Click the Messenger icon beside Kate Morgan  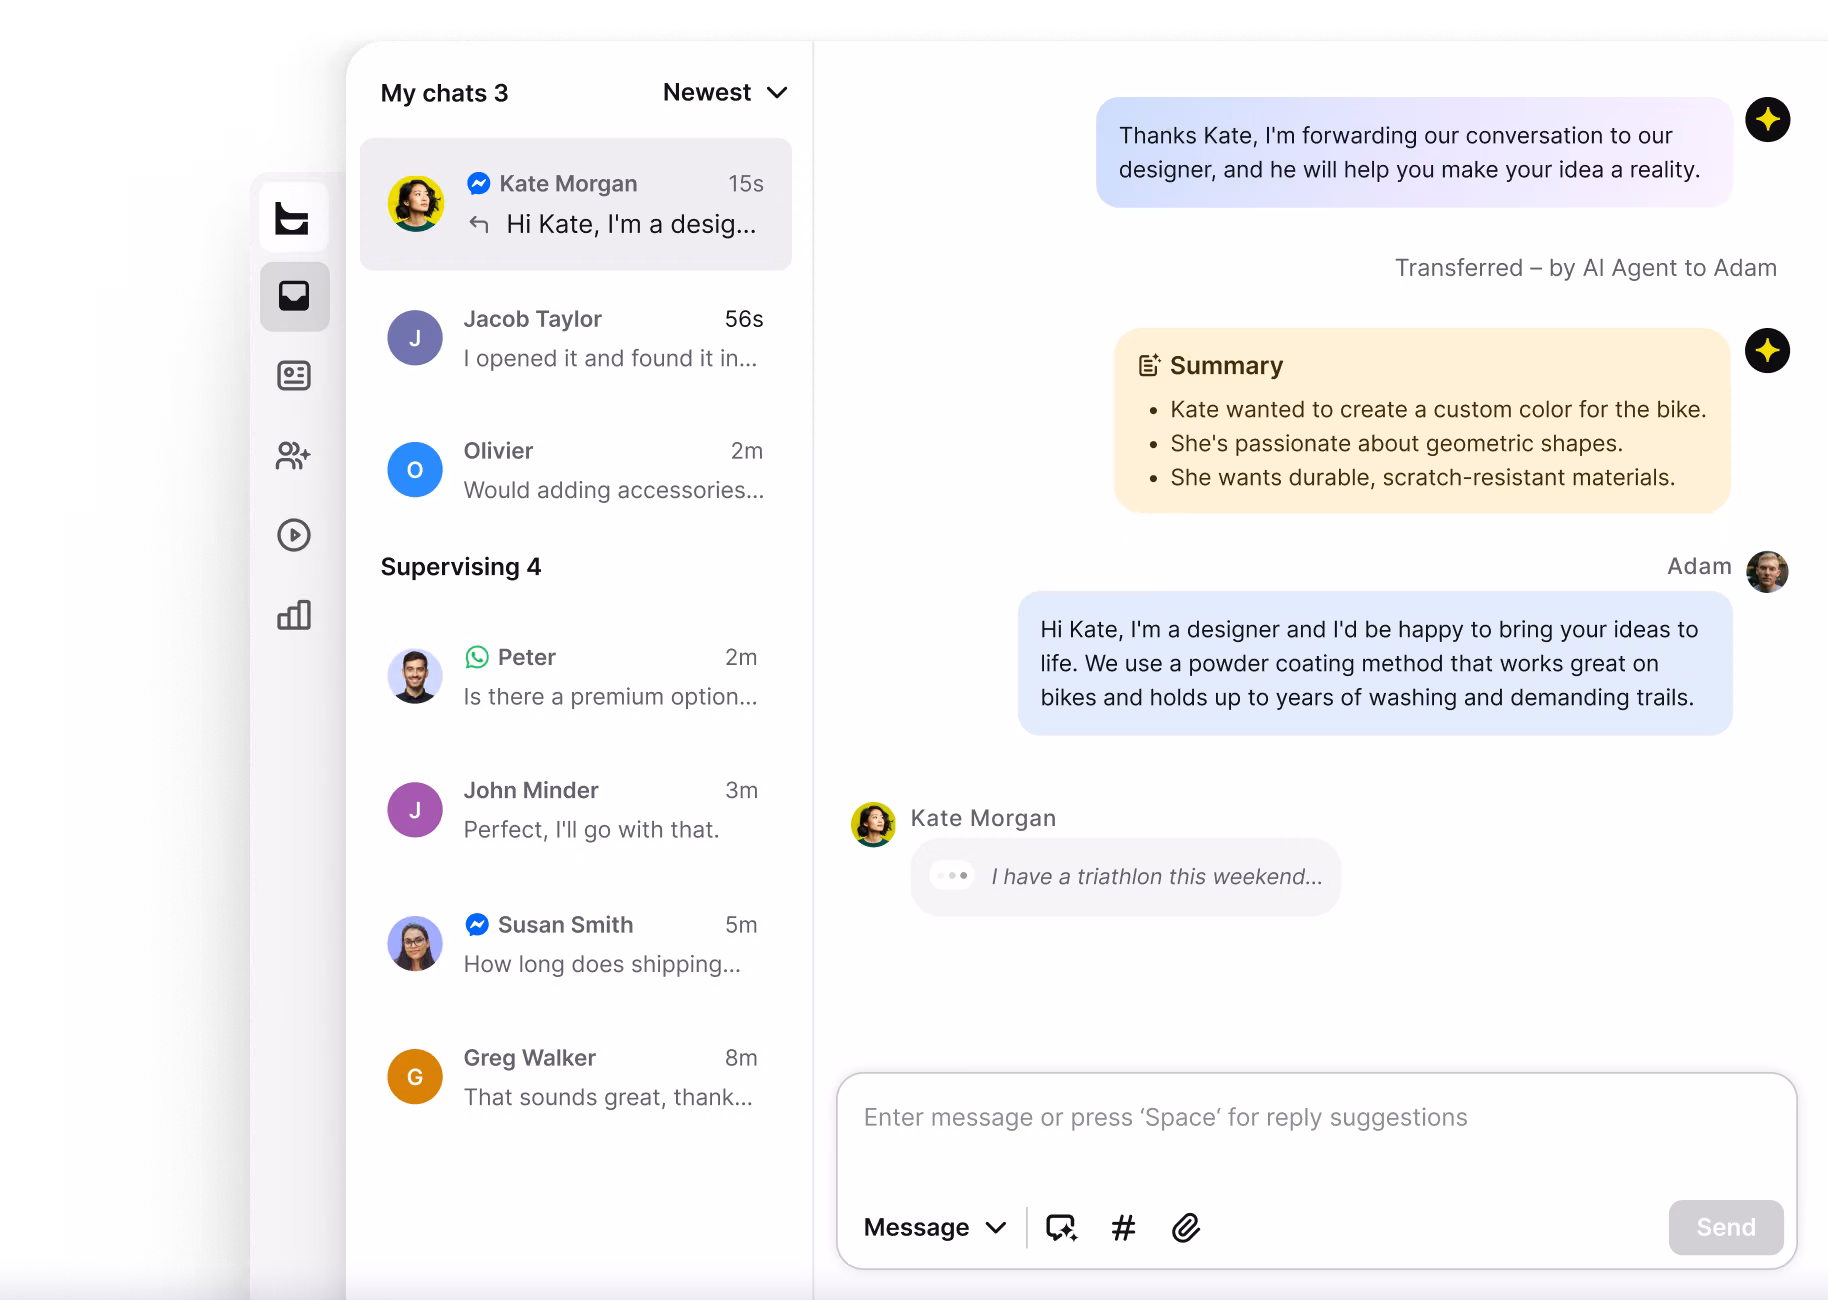pyautogui.click(x=479, y=184)
